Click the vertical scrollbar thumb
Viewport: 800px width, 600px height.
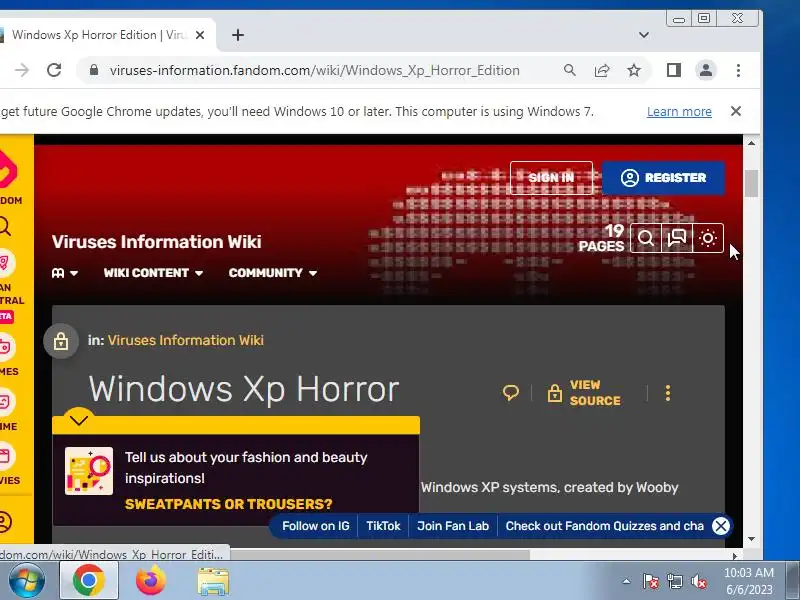(751, 183)
